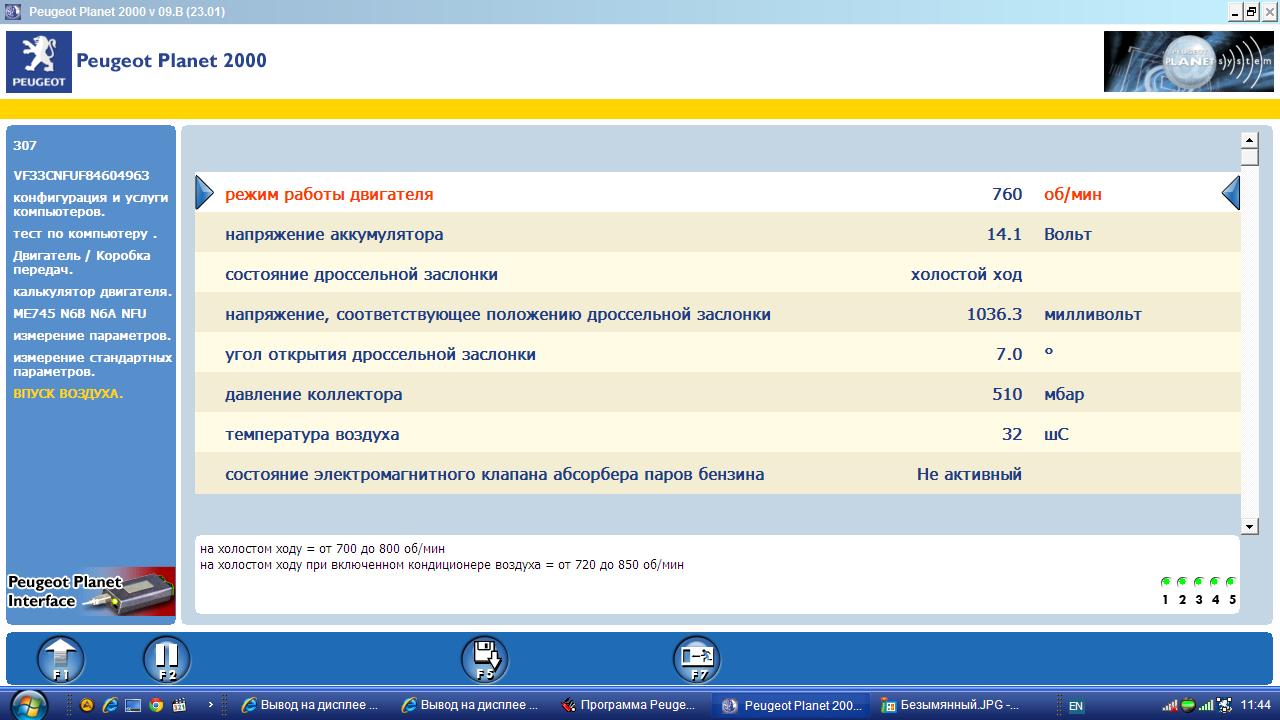Click the 'Не активный' valve state value

click(969, 474)
